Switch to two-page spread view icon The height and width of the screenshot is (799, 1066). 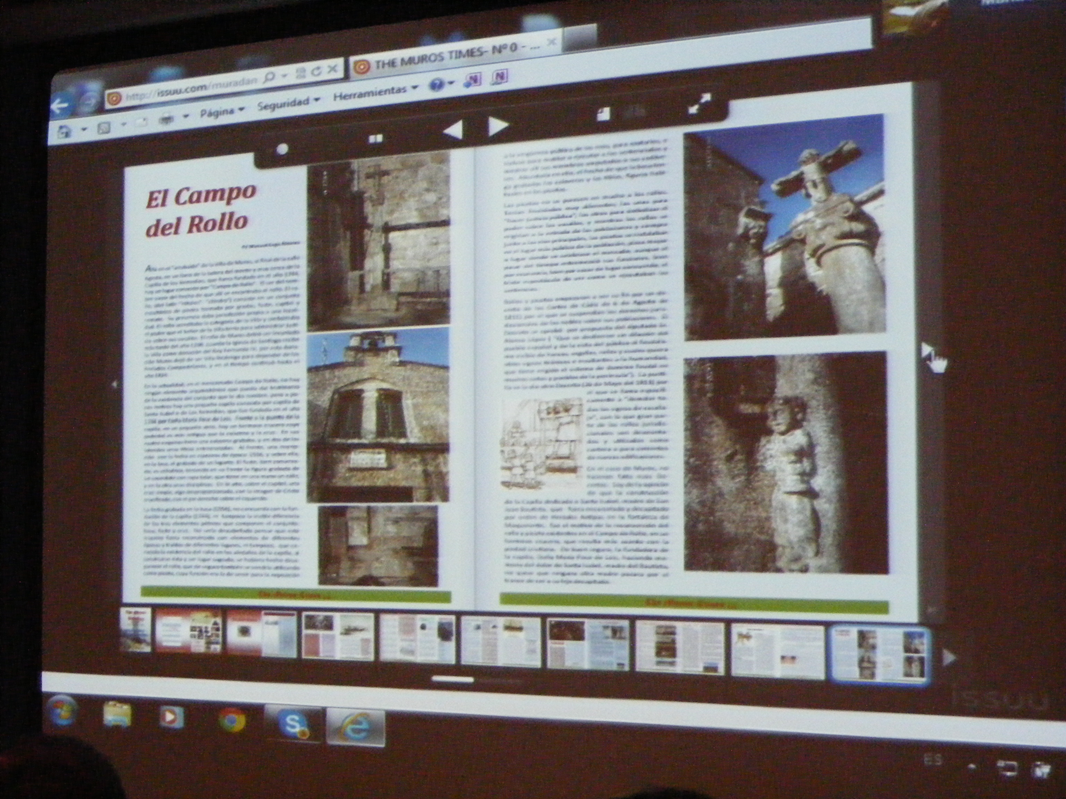click(376, 139)
